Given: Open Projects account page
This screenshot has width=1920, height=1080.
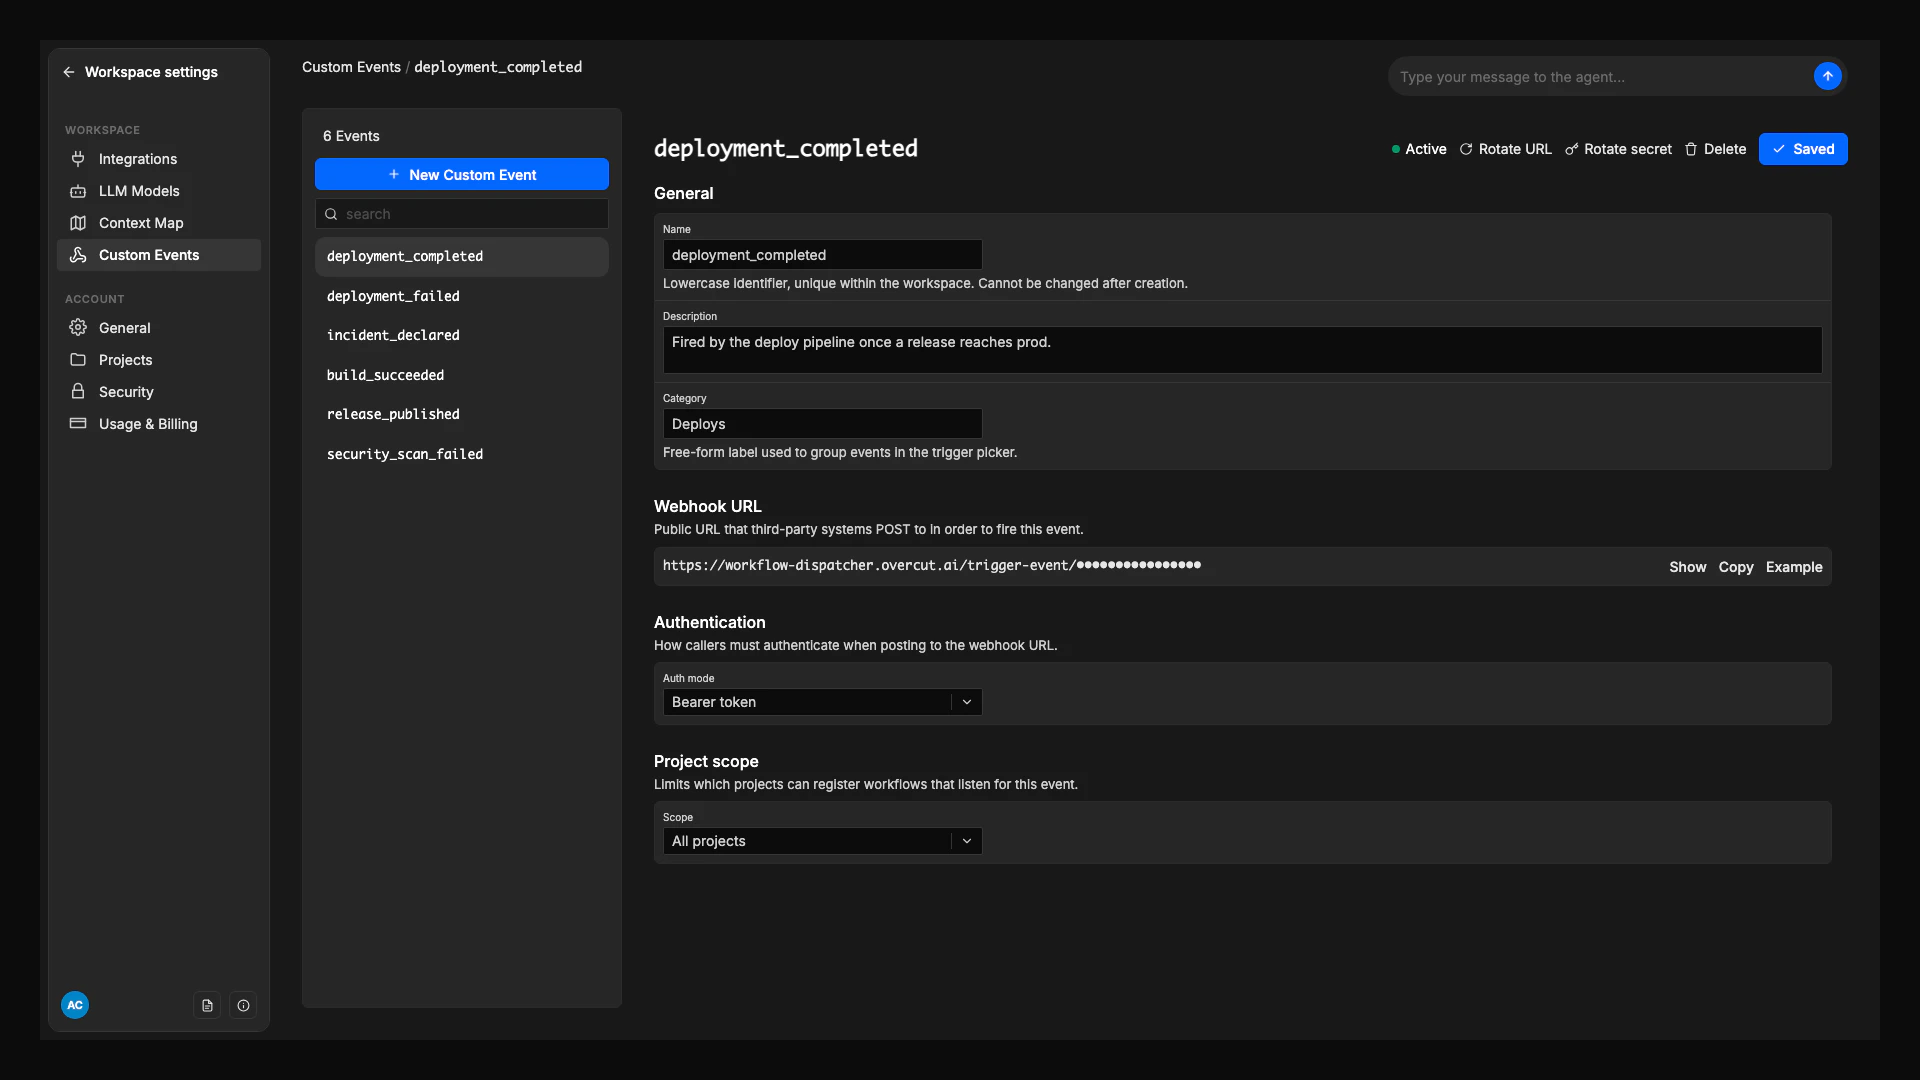Looking at the screenshot, I should (x=159, y=360).
